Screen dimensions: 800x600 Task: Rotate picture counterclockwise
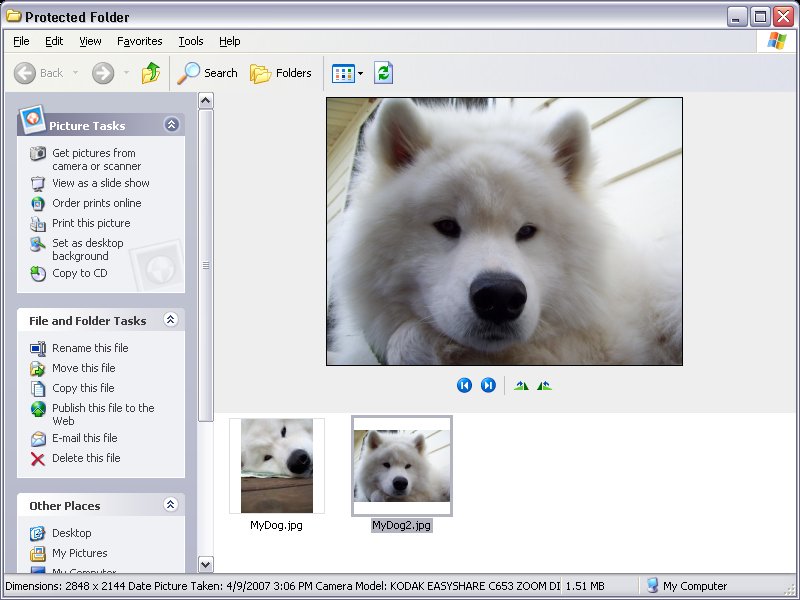pyautogui.click(x=544, y=386)
